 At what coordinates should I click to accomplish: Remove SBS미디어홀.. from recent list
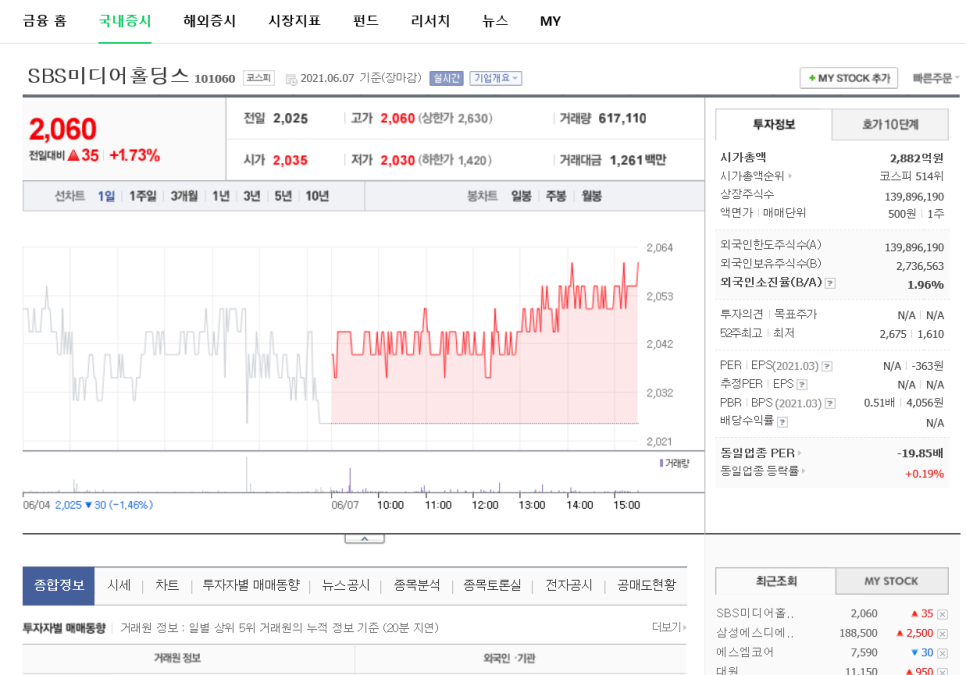click(942, 614)
